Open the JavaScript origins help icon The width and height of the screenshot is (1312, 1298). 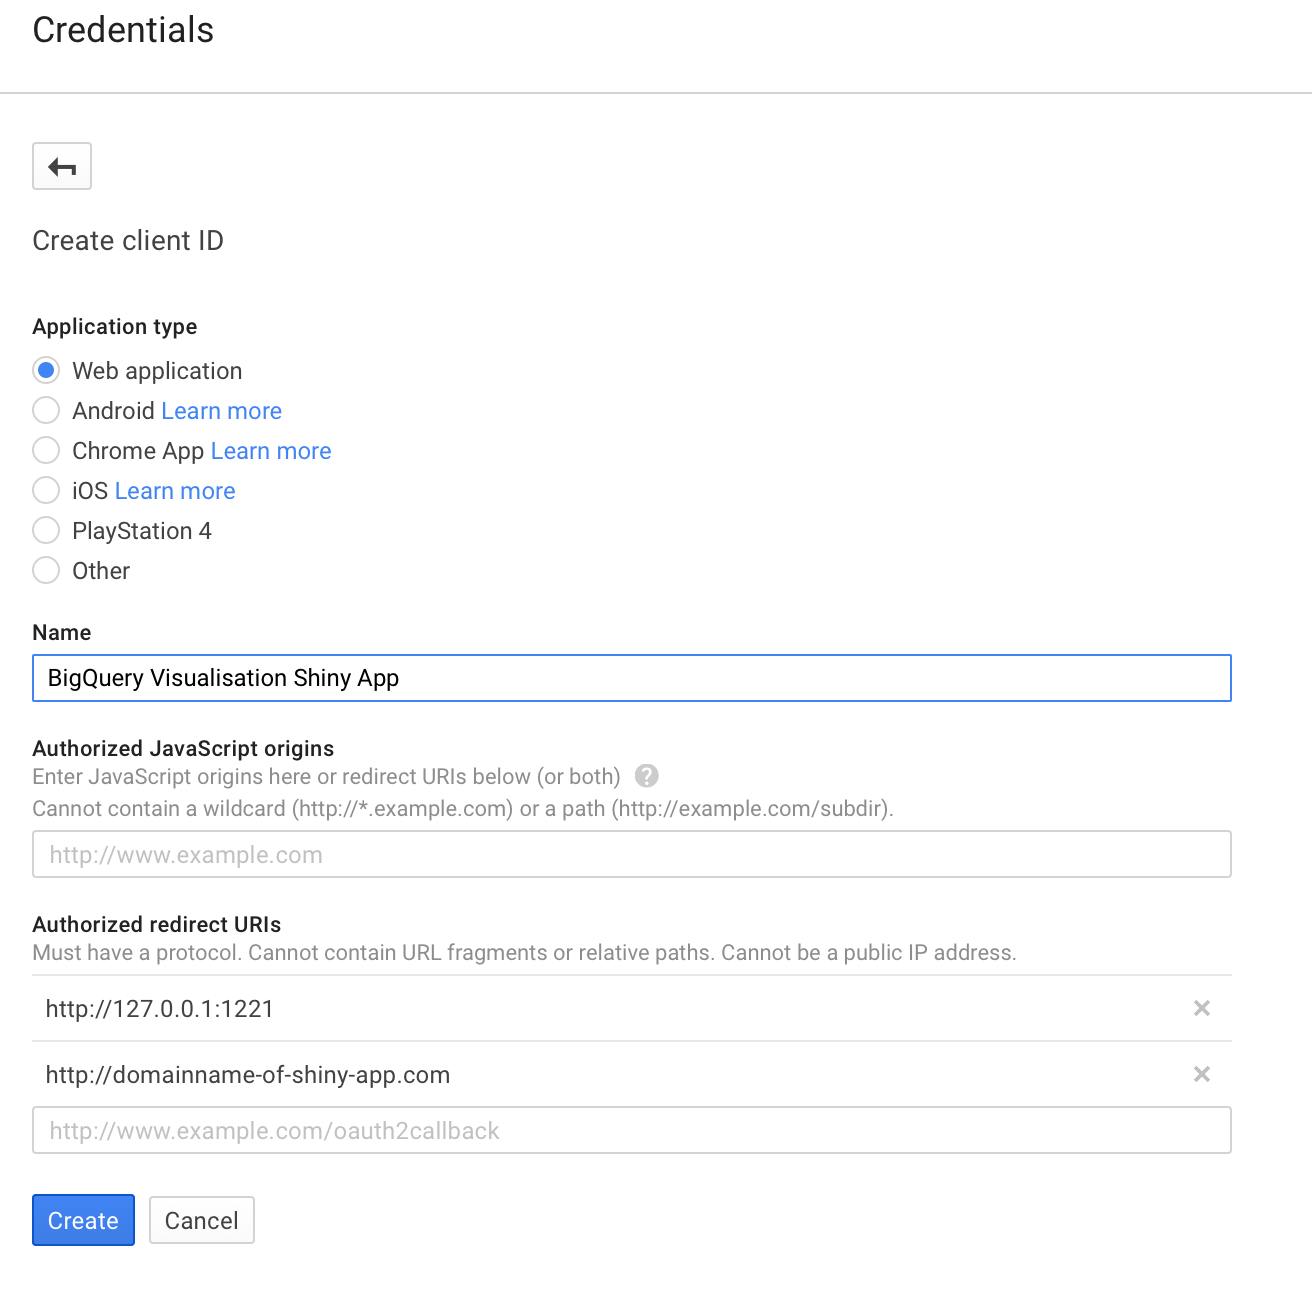pos(647,776)
